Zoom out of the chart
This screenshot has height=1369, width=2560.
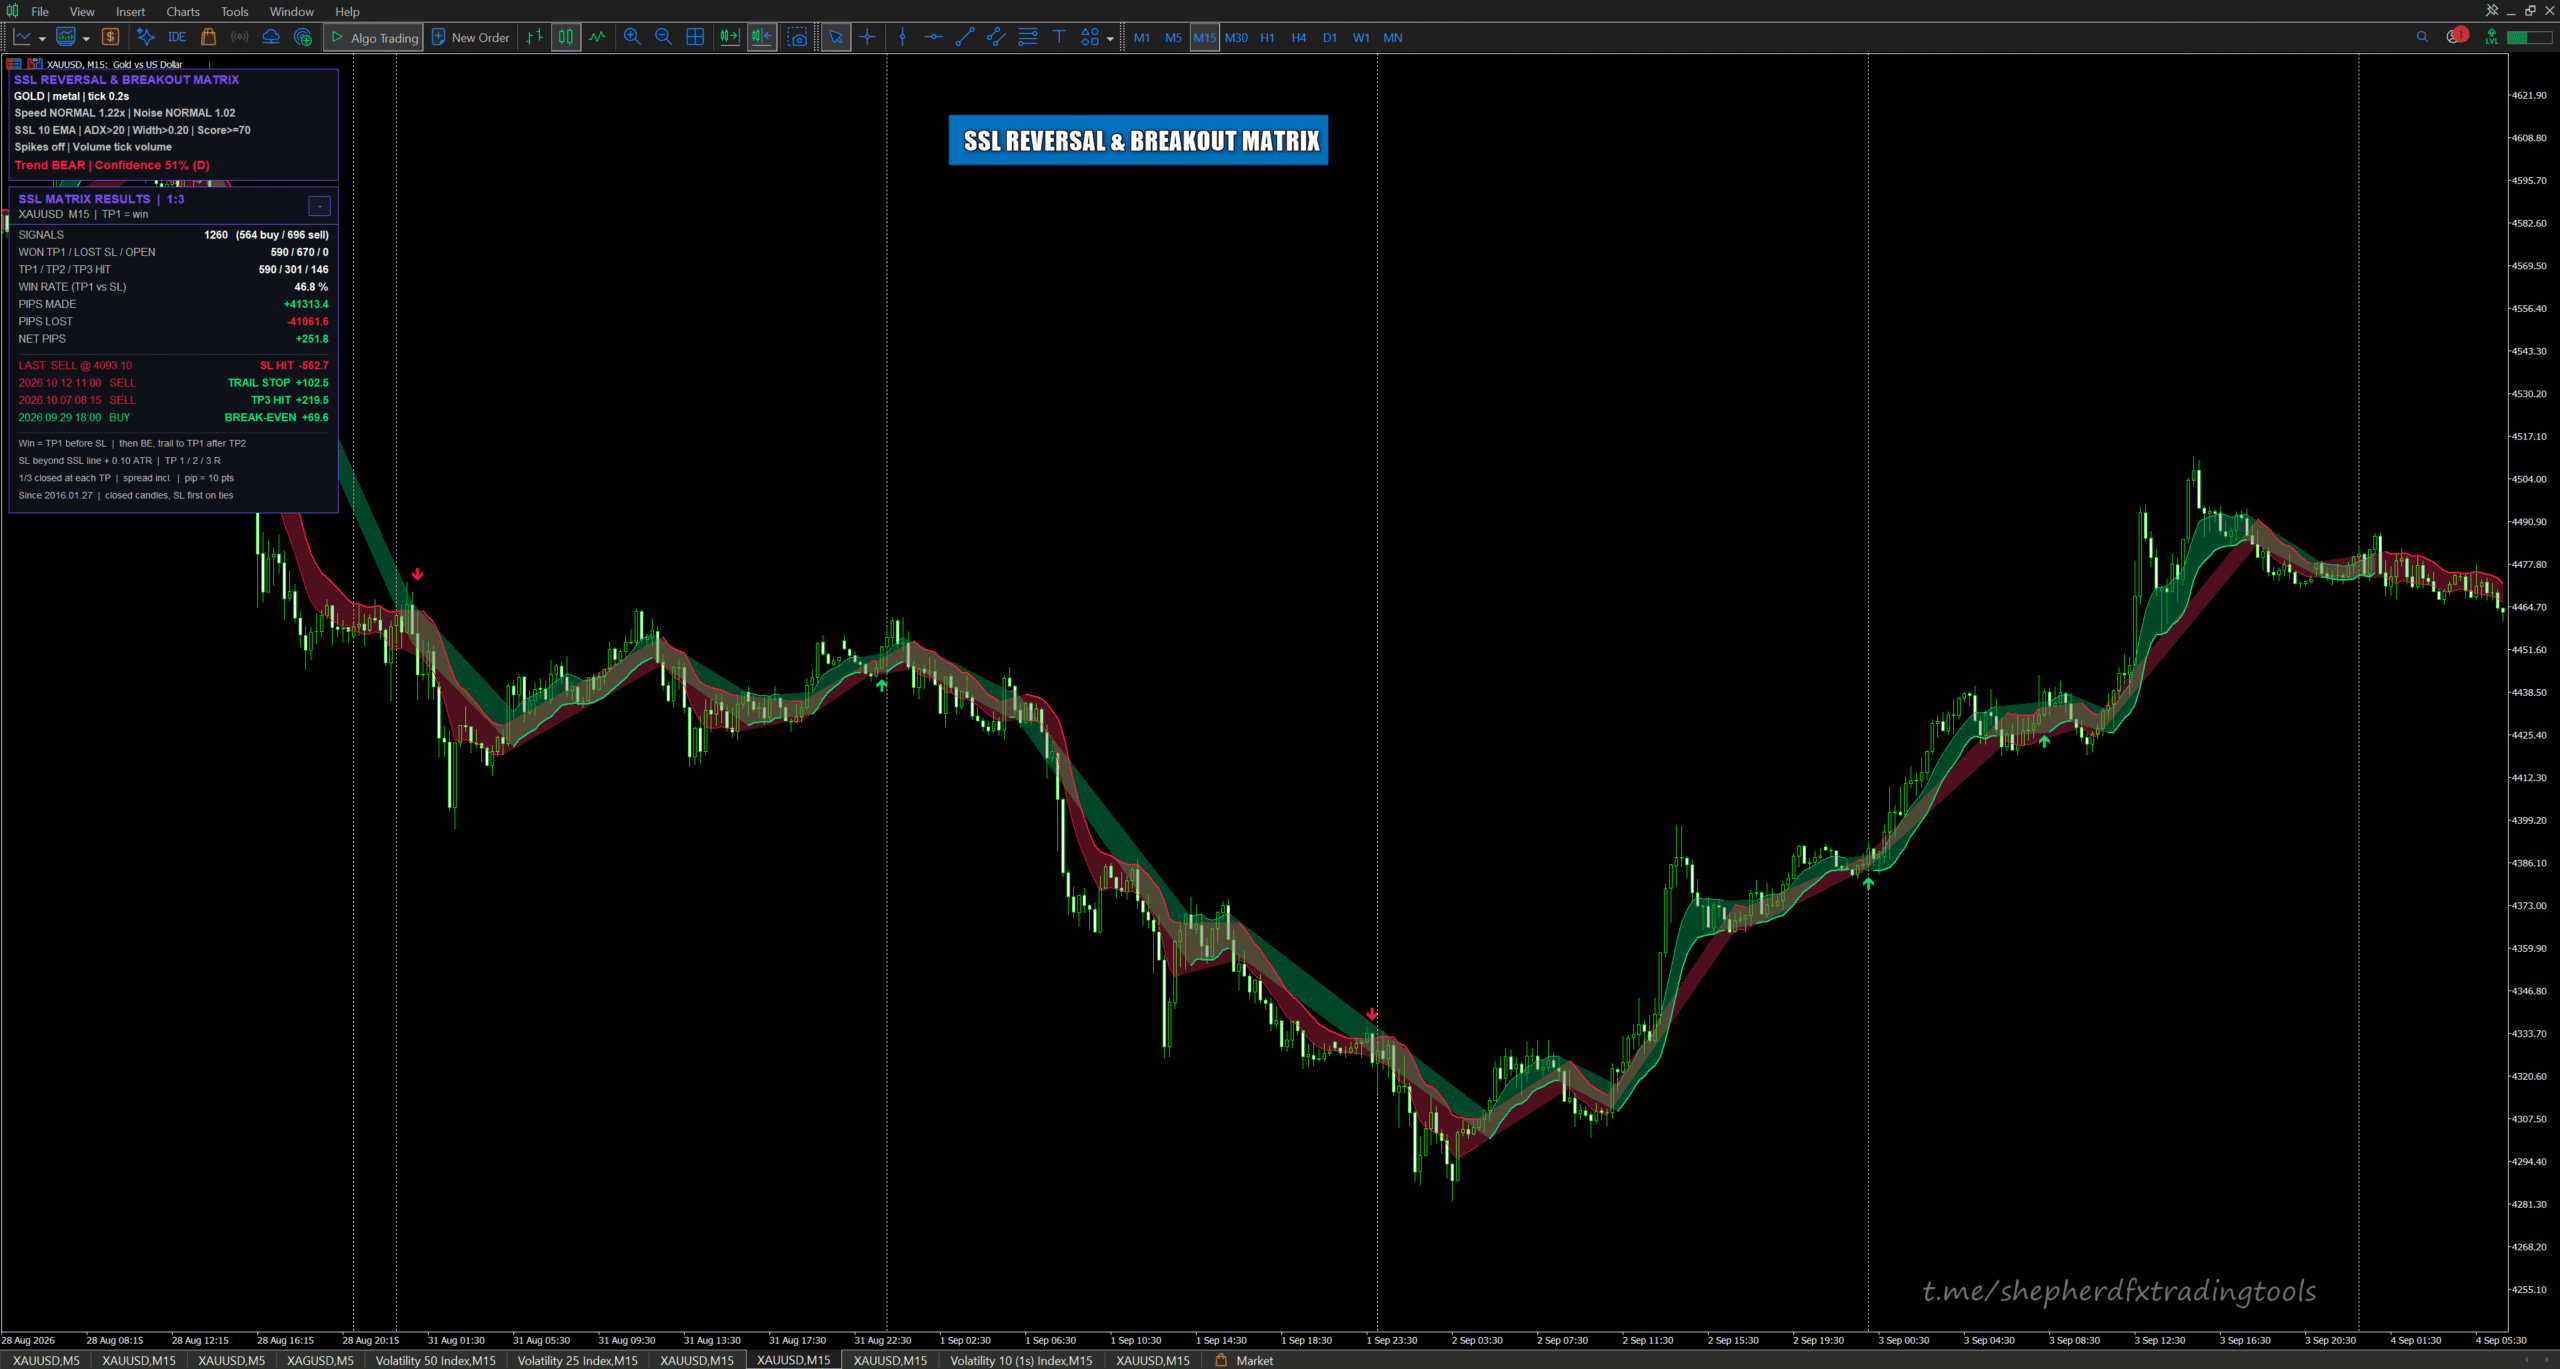663,37
